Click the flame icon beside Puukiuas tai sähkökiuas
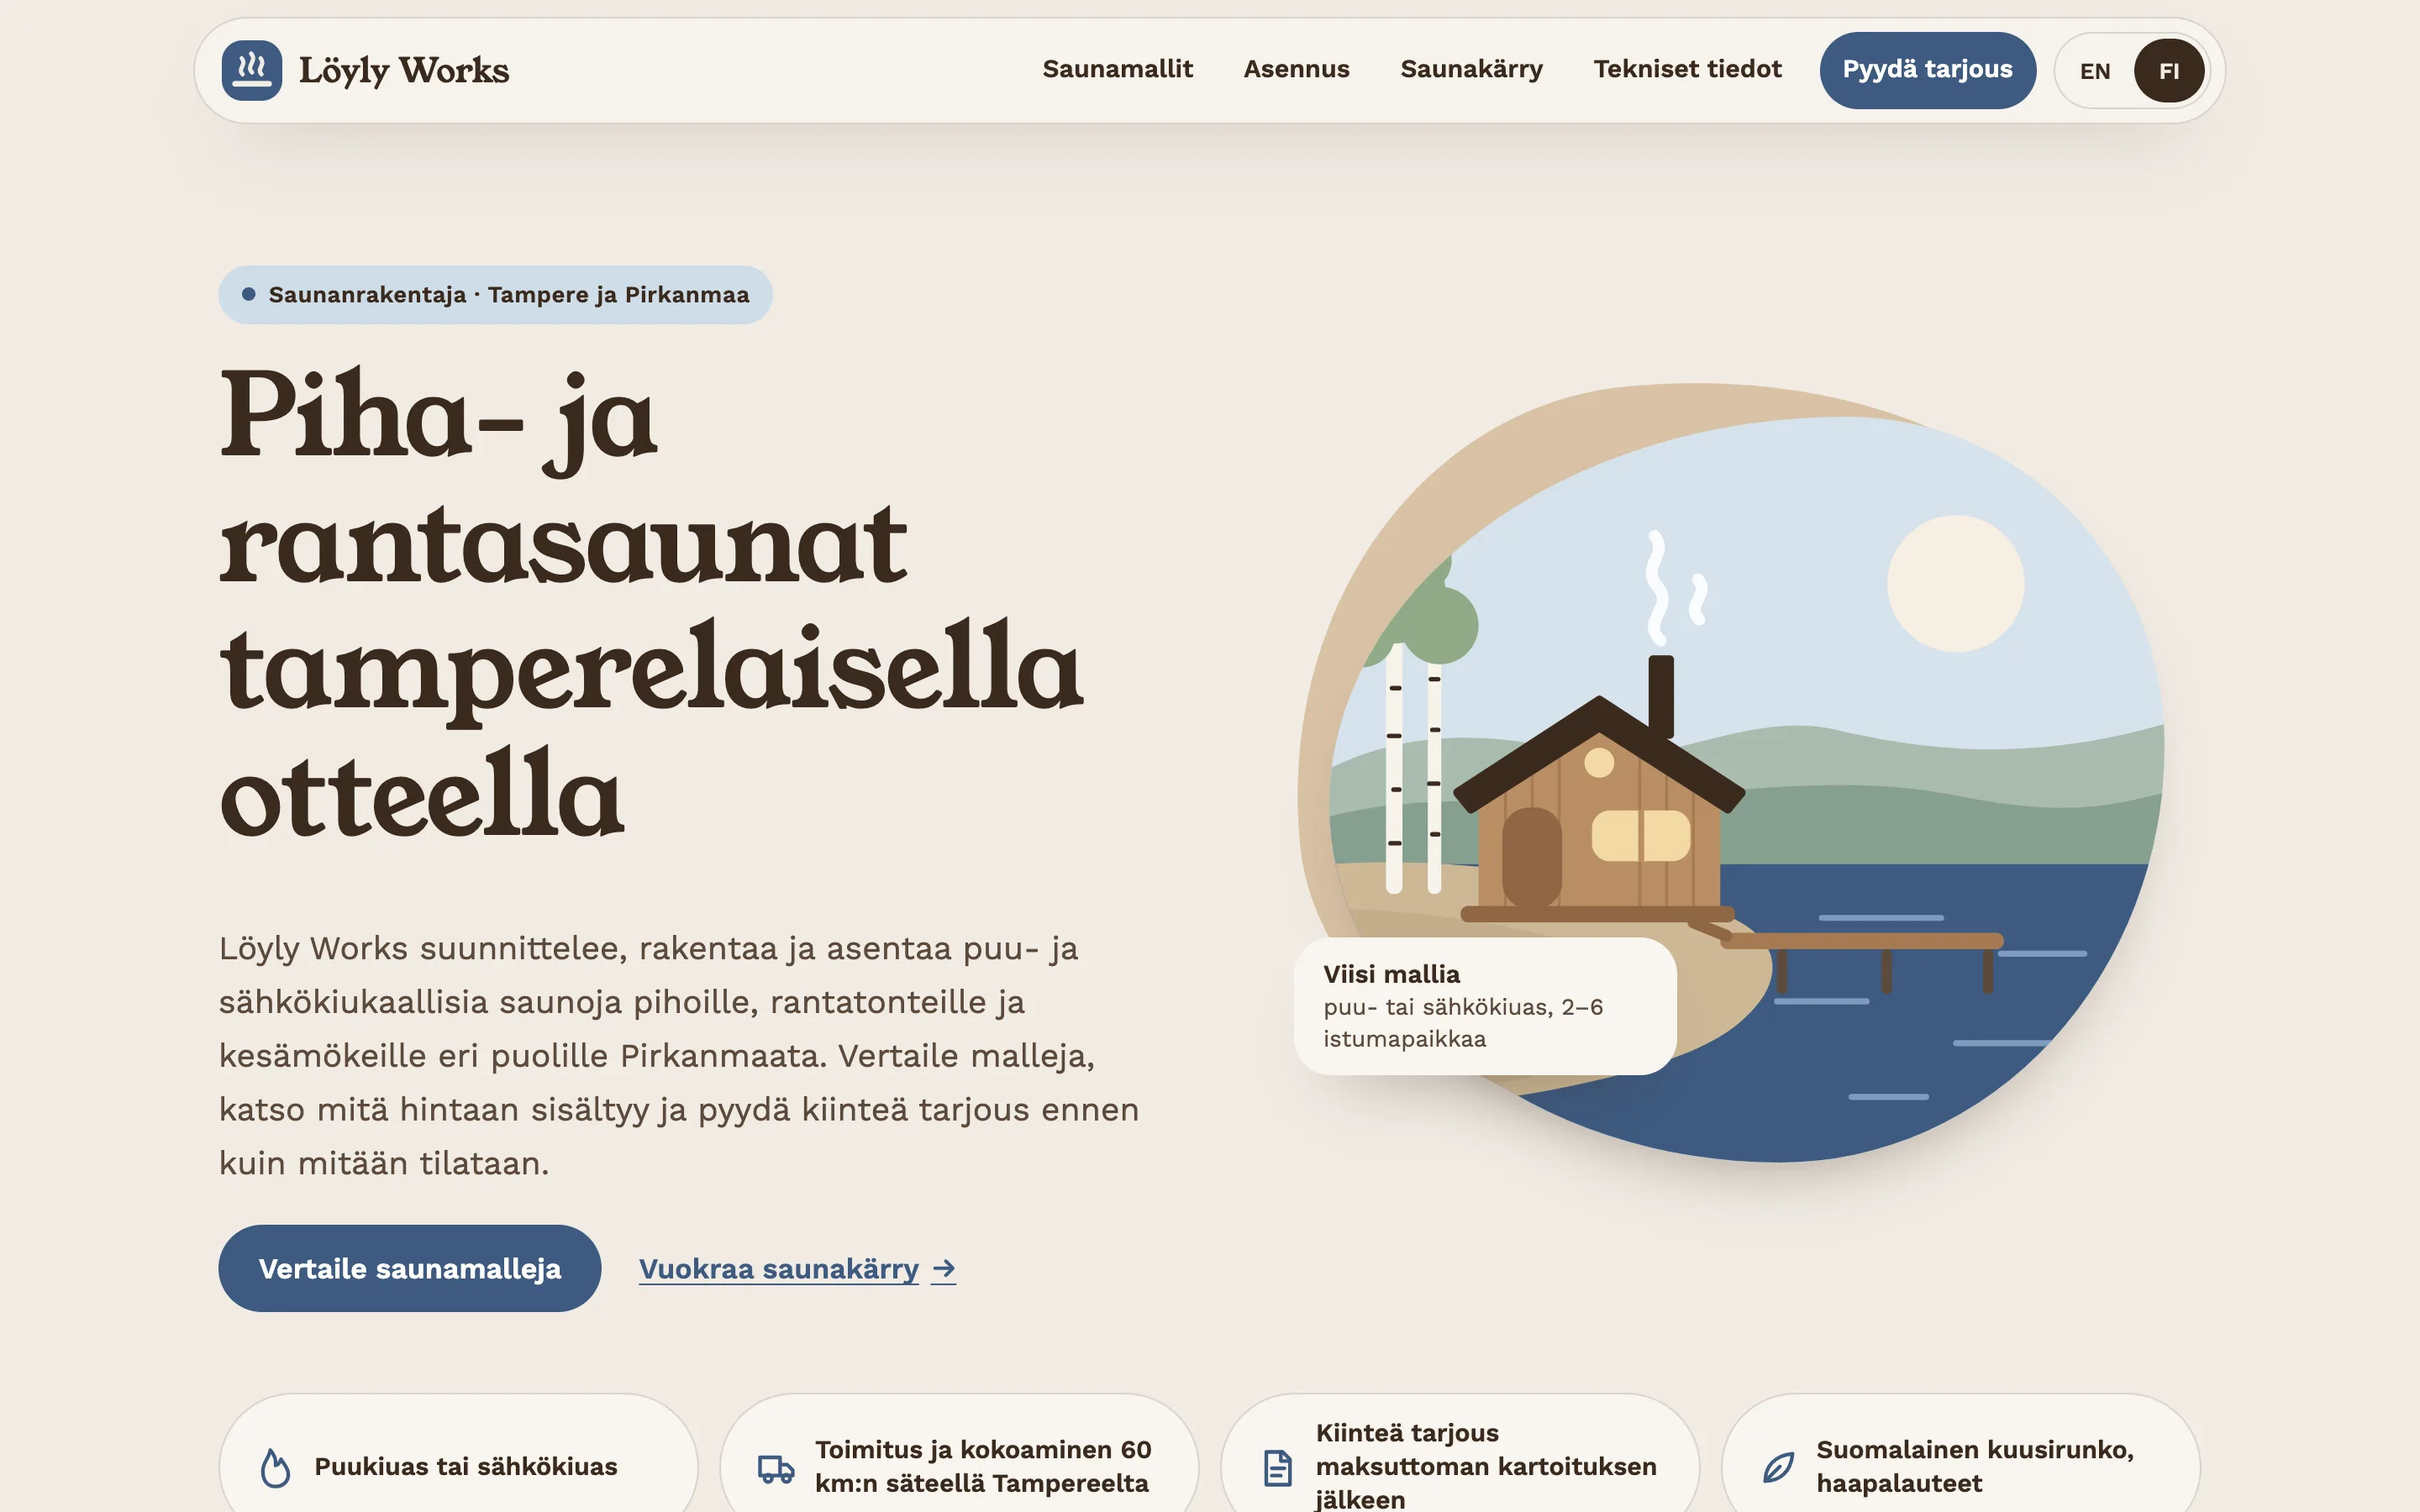2420x1512 pixels. point(275,1467)
